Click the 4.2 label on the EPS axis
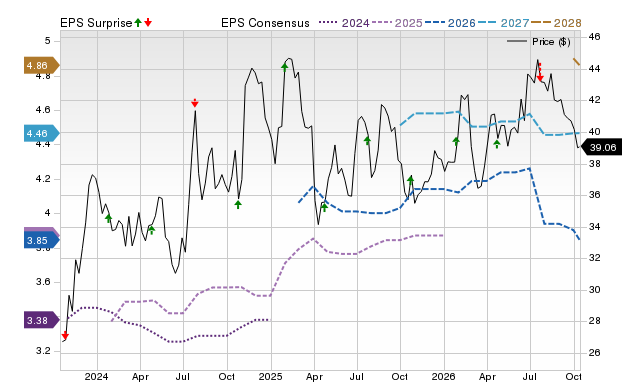 (43, 179)
